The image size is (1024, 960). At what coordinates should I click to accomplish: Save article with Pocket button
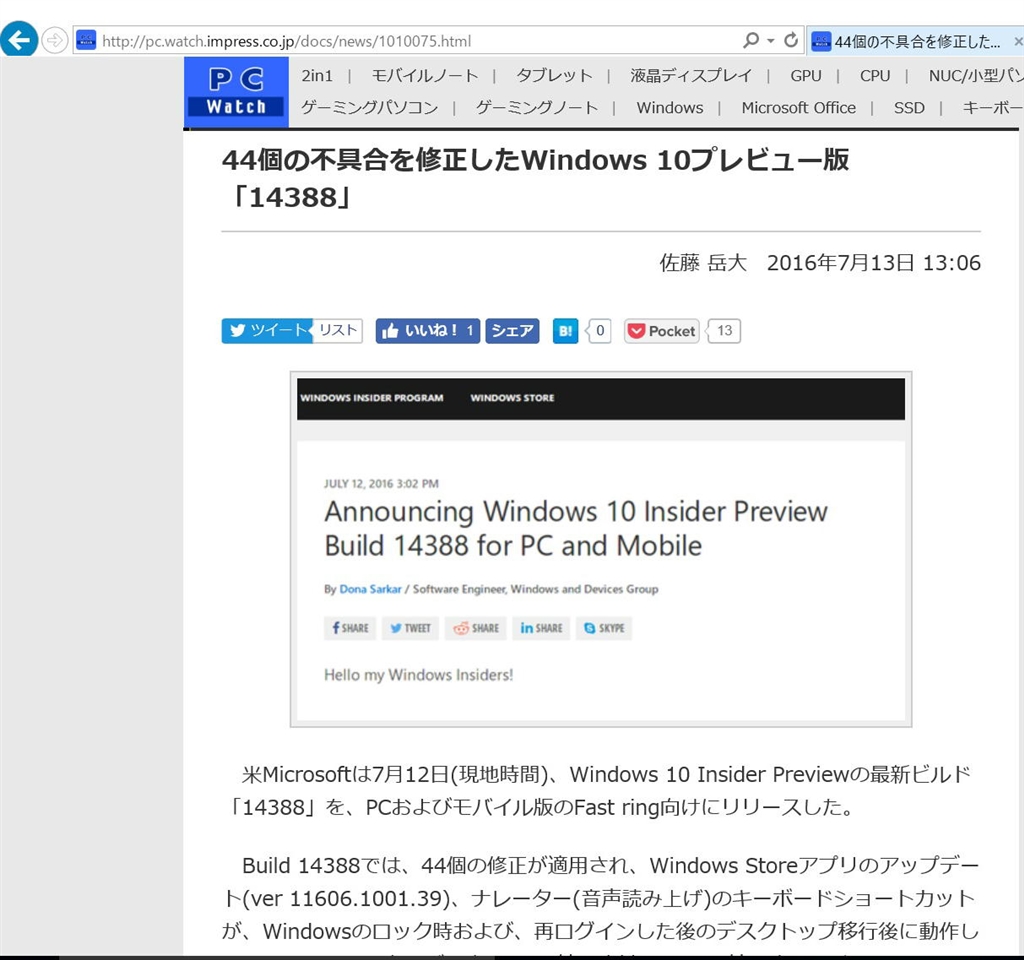point(662,331)
